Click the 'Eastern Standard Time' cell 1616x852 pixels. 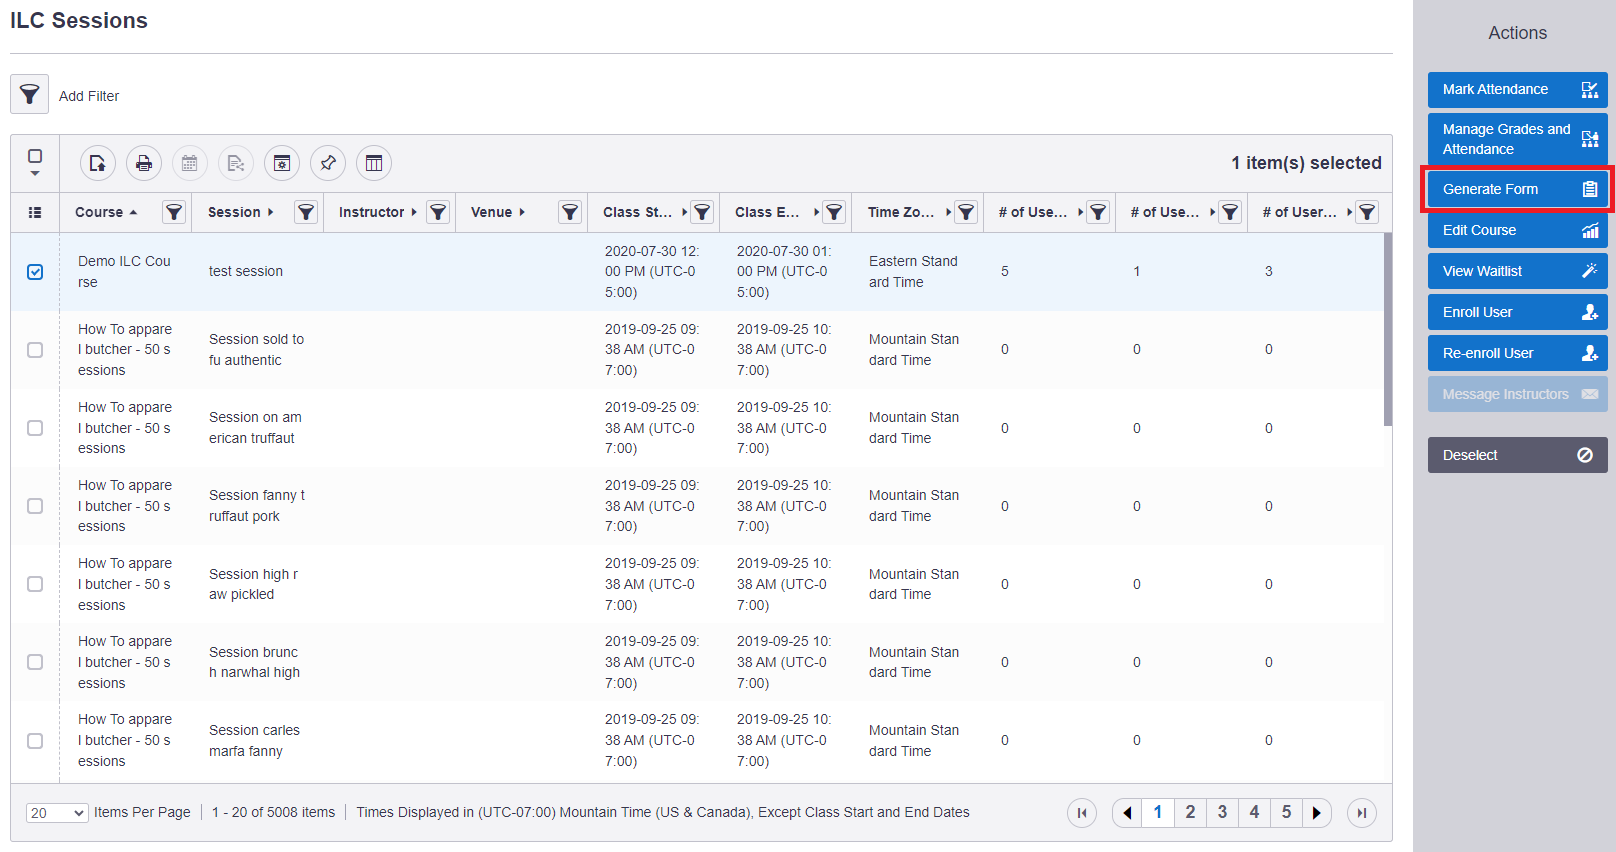[x=913, y=272]
